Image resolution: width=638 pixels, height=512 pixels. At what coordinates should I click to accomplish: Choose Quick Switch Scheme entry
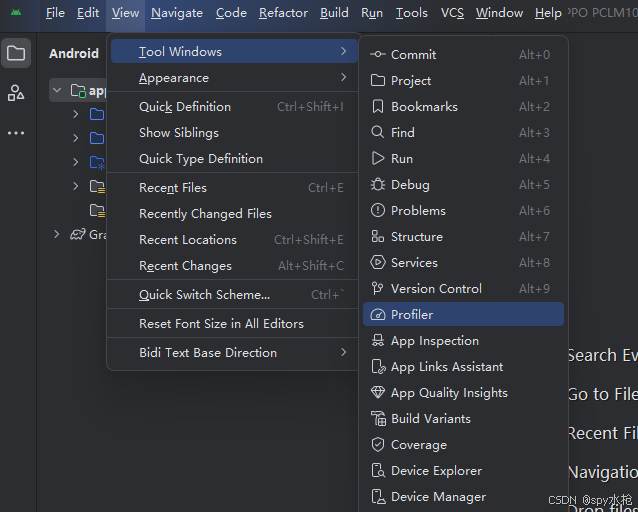click(233, 295)
